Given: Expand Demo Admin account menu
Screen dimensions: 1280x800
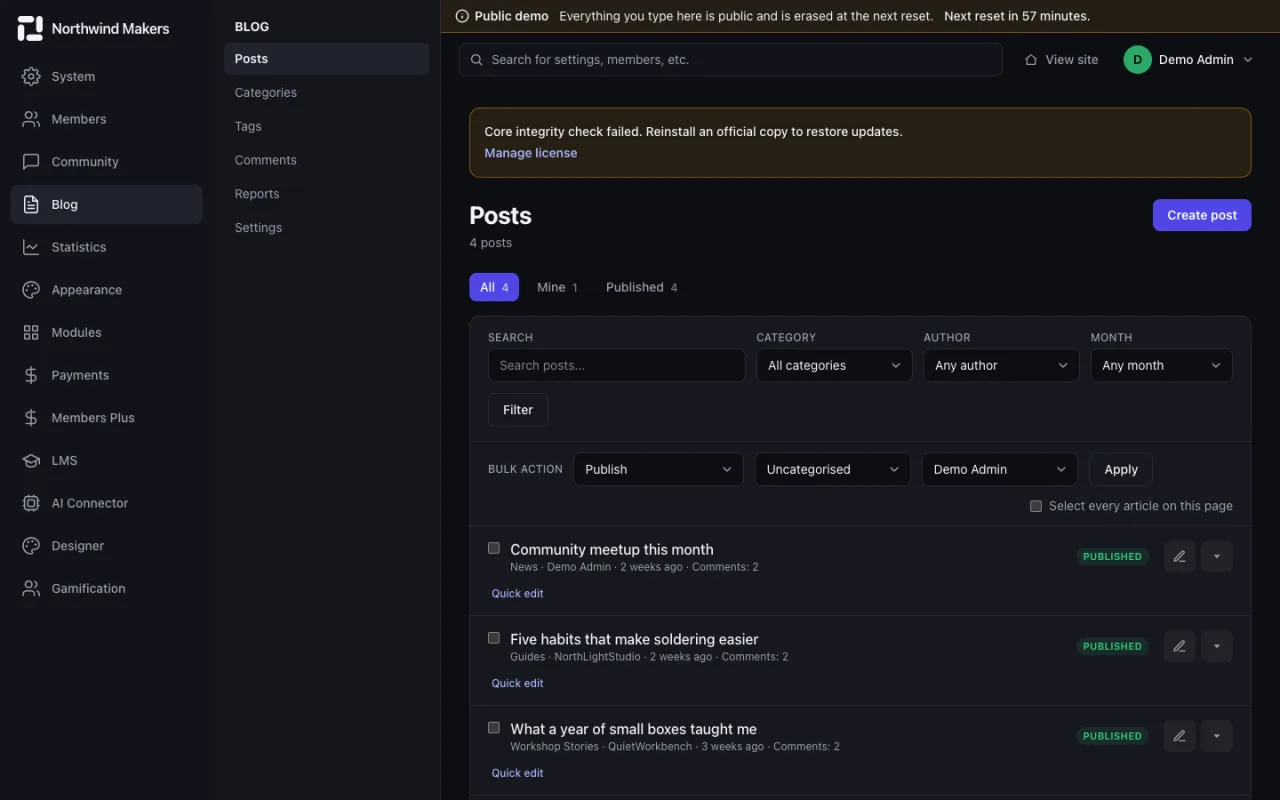Looking at the screenshot, I should pyautogui.click(x=1189, y=60).
